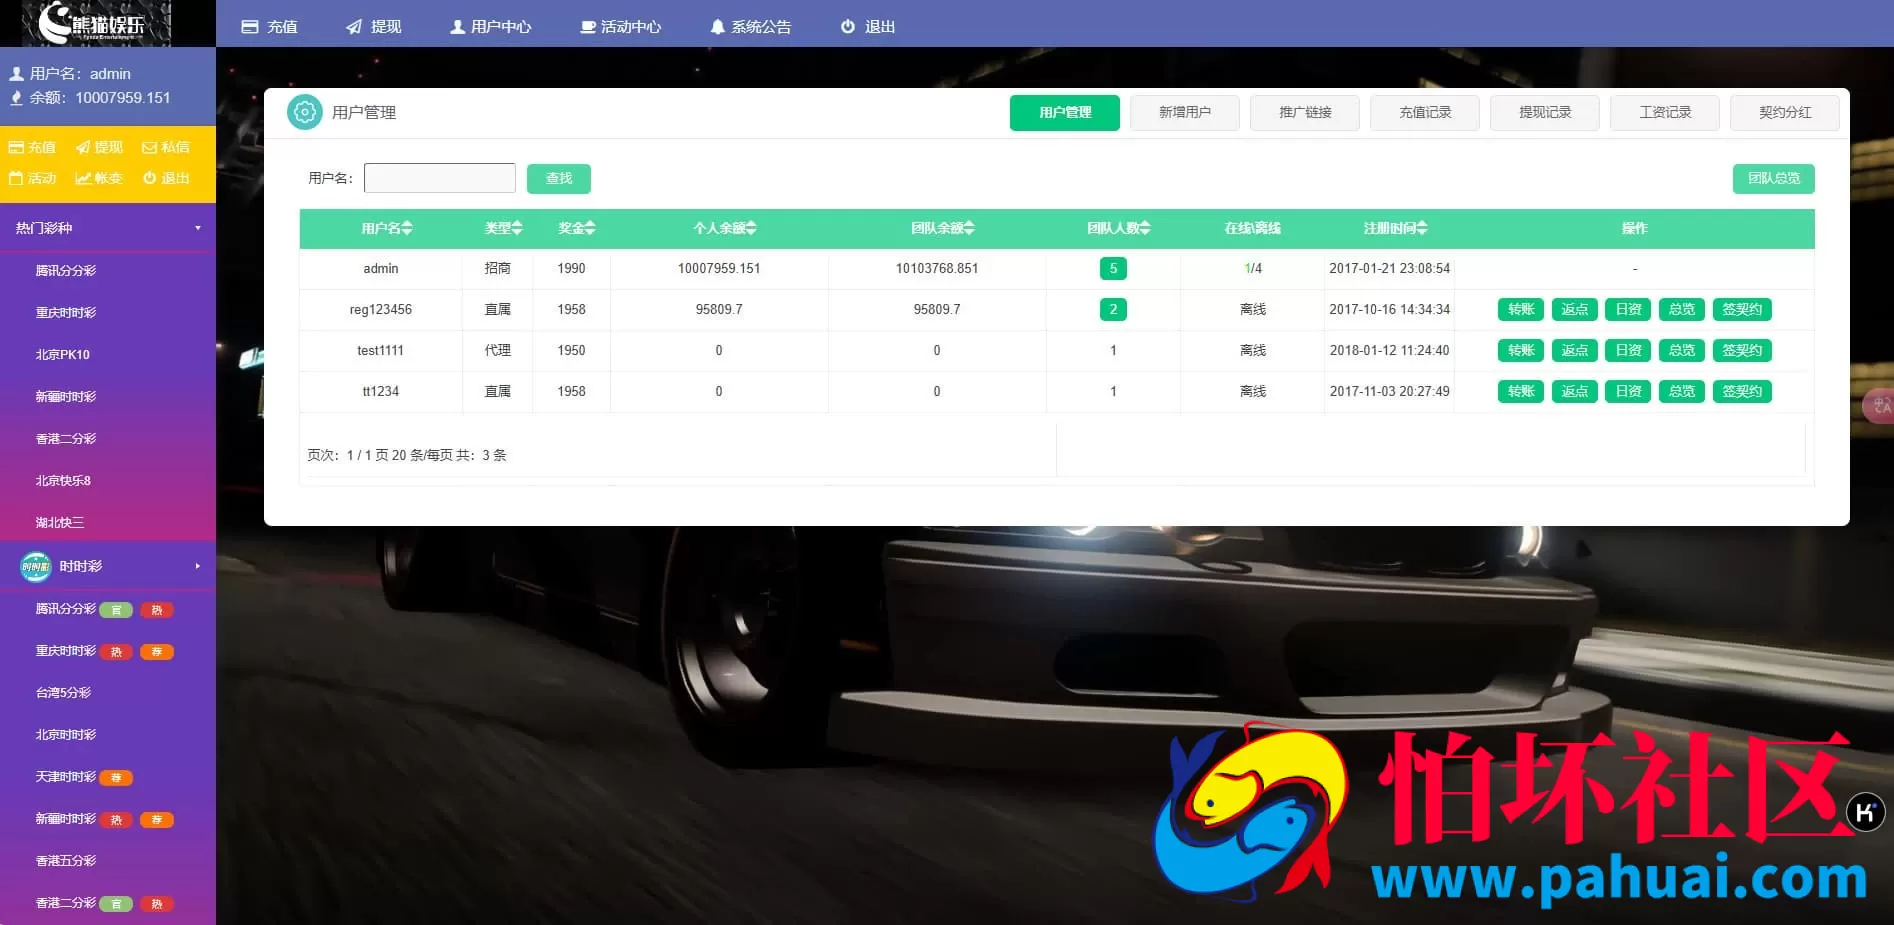Screen dimensions: 1894x925
Task: Collapse the 热门彩种 sidebar section
Action: click(x=197, y=228)
